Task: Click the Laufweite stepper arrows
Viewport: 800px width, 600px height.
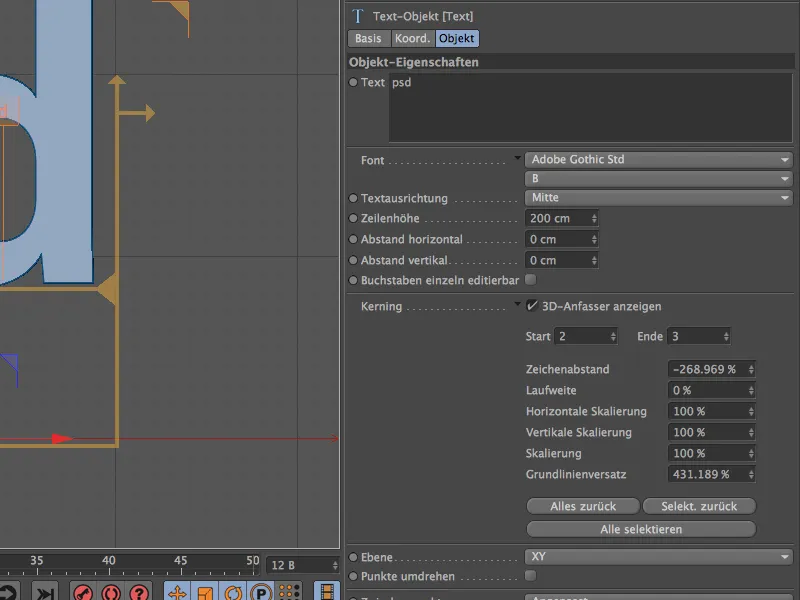Action: tap(751, 390)
